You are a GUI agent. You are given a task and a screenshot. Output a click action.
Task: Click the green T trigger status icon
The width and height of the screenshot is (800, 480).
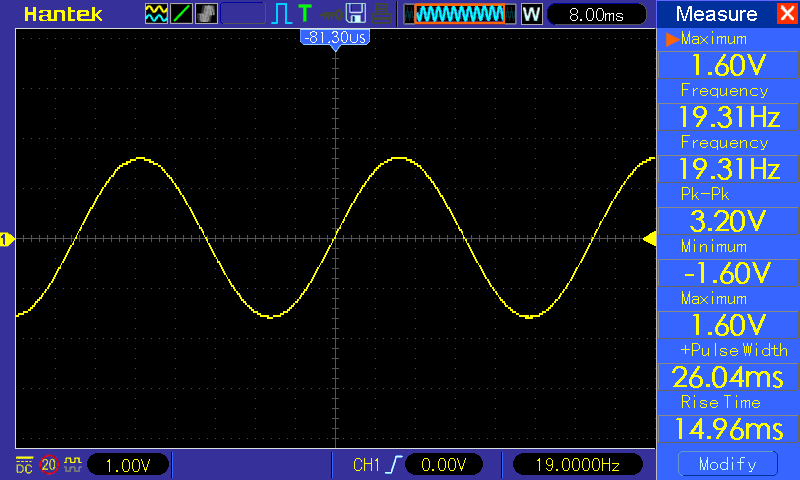click(x=305, y=13)
